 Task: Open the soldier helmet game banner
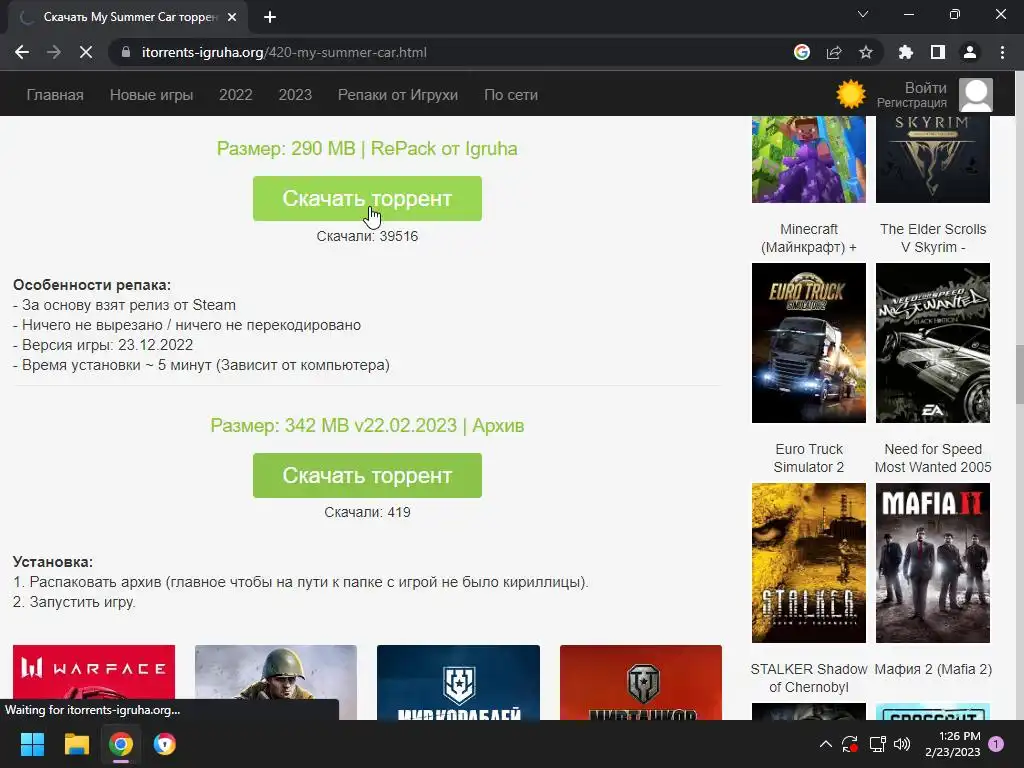[276, 682]
